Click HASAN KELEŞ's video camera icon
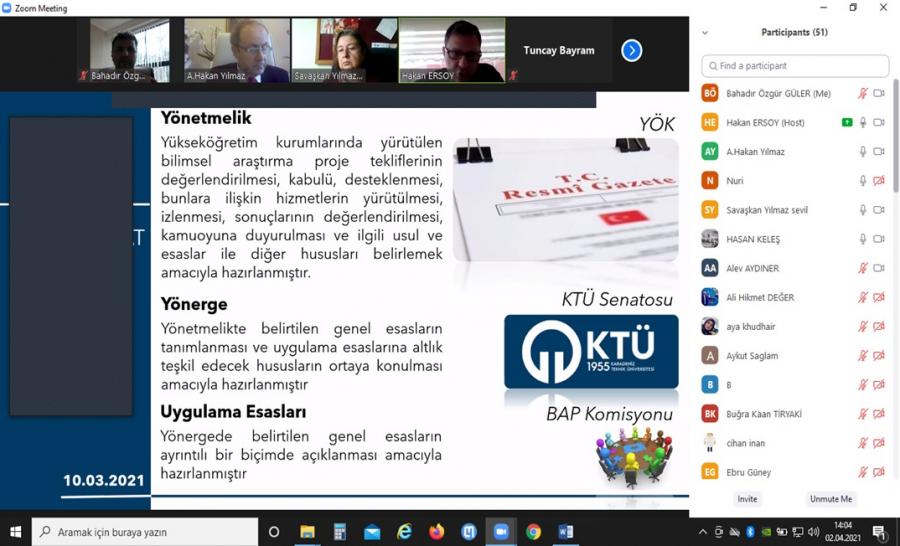Screen dimensions: 900x546 (x=879, y=240)
